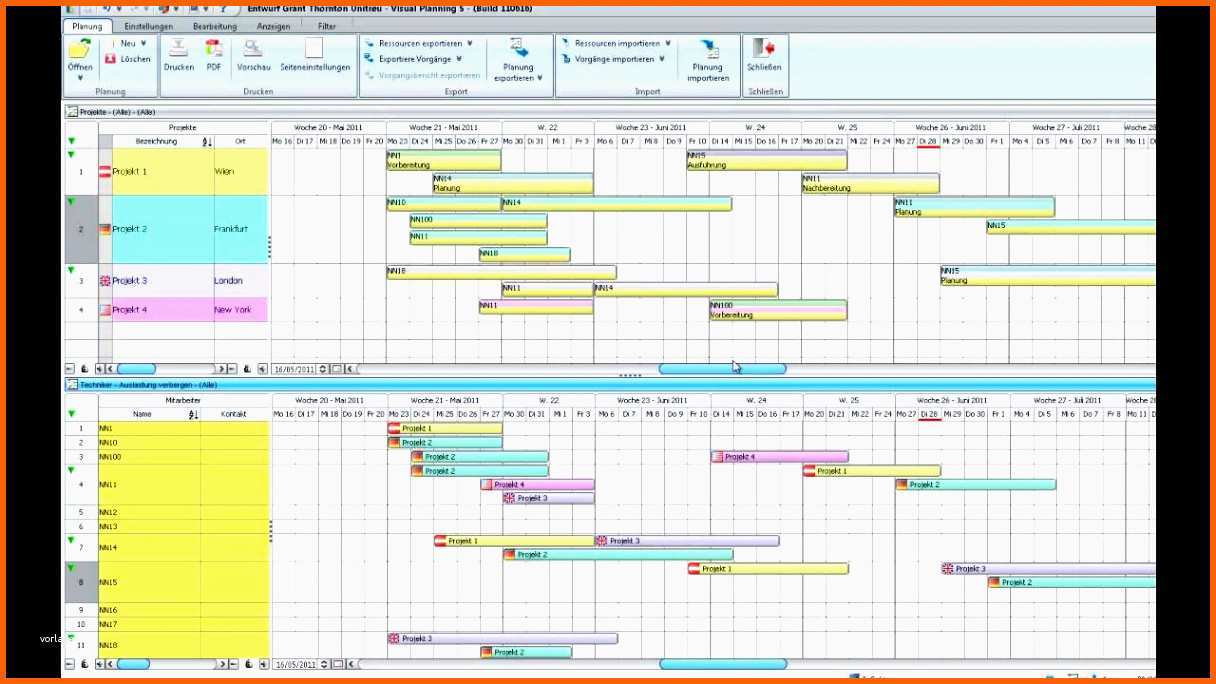Click the lock icon near the date field

pyautogui.click(x=247, y=366)
